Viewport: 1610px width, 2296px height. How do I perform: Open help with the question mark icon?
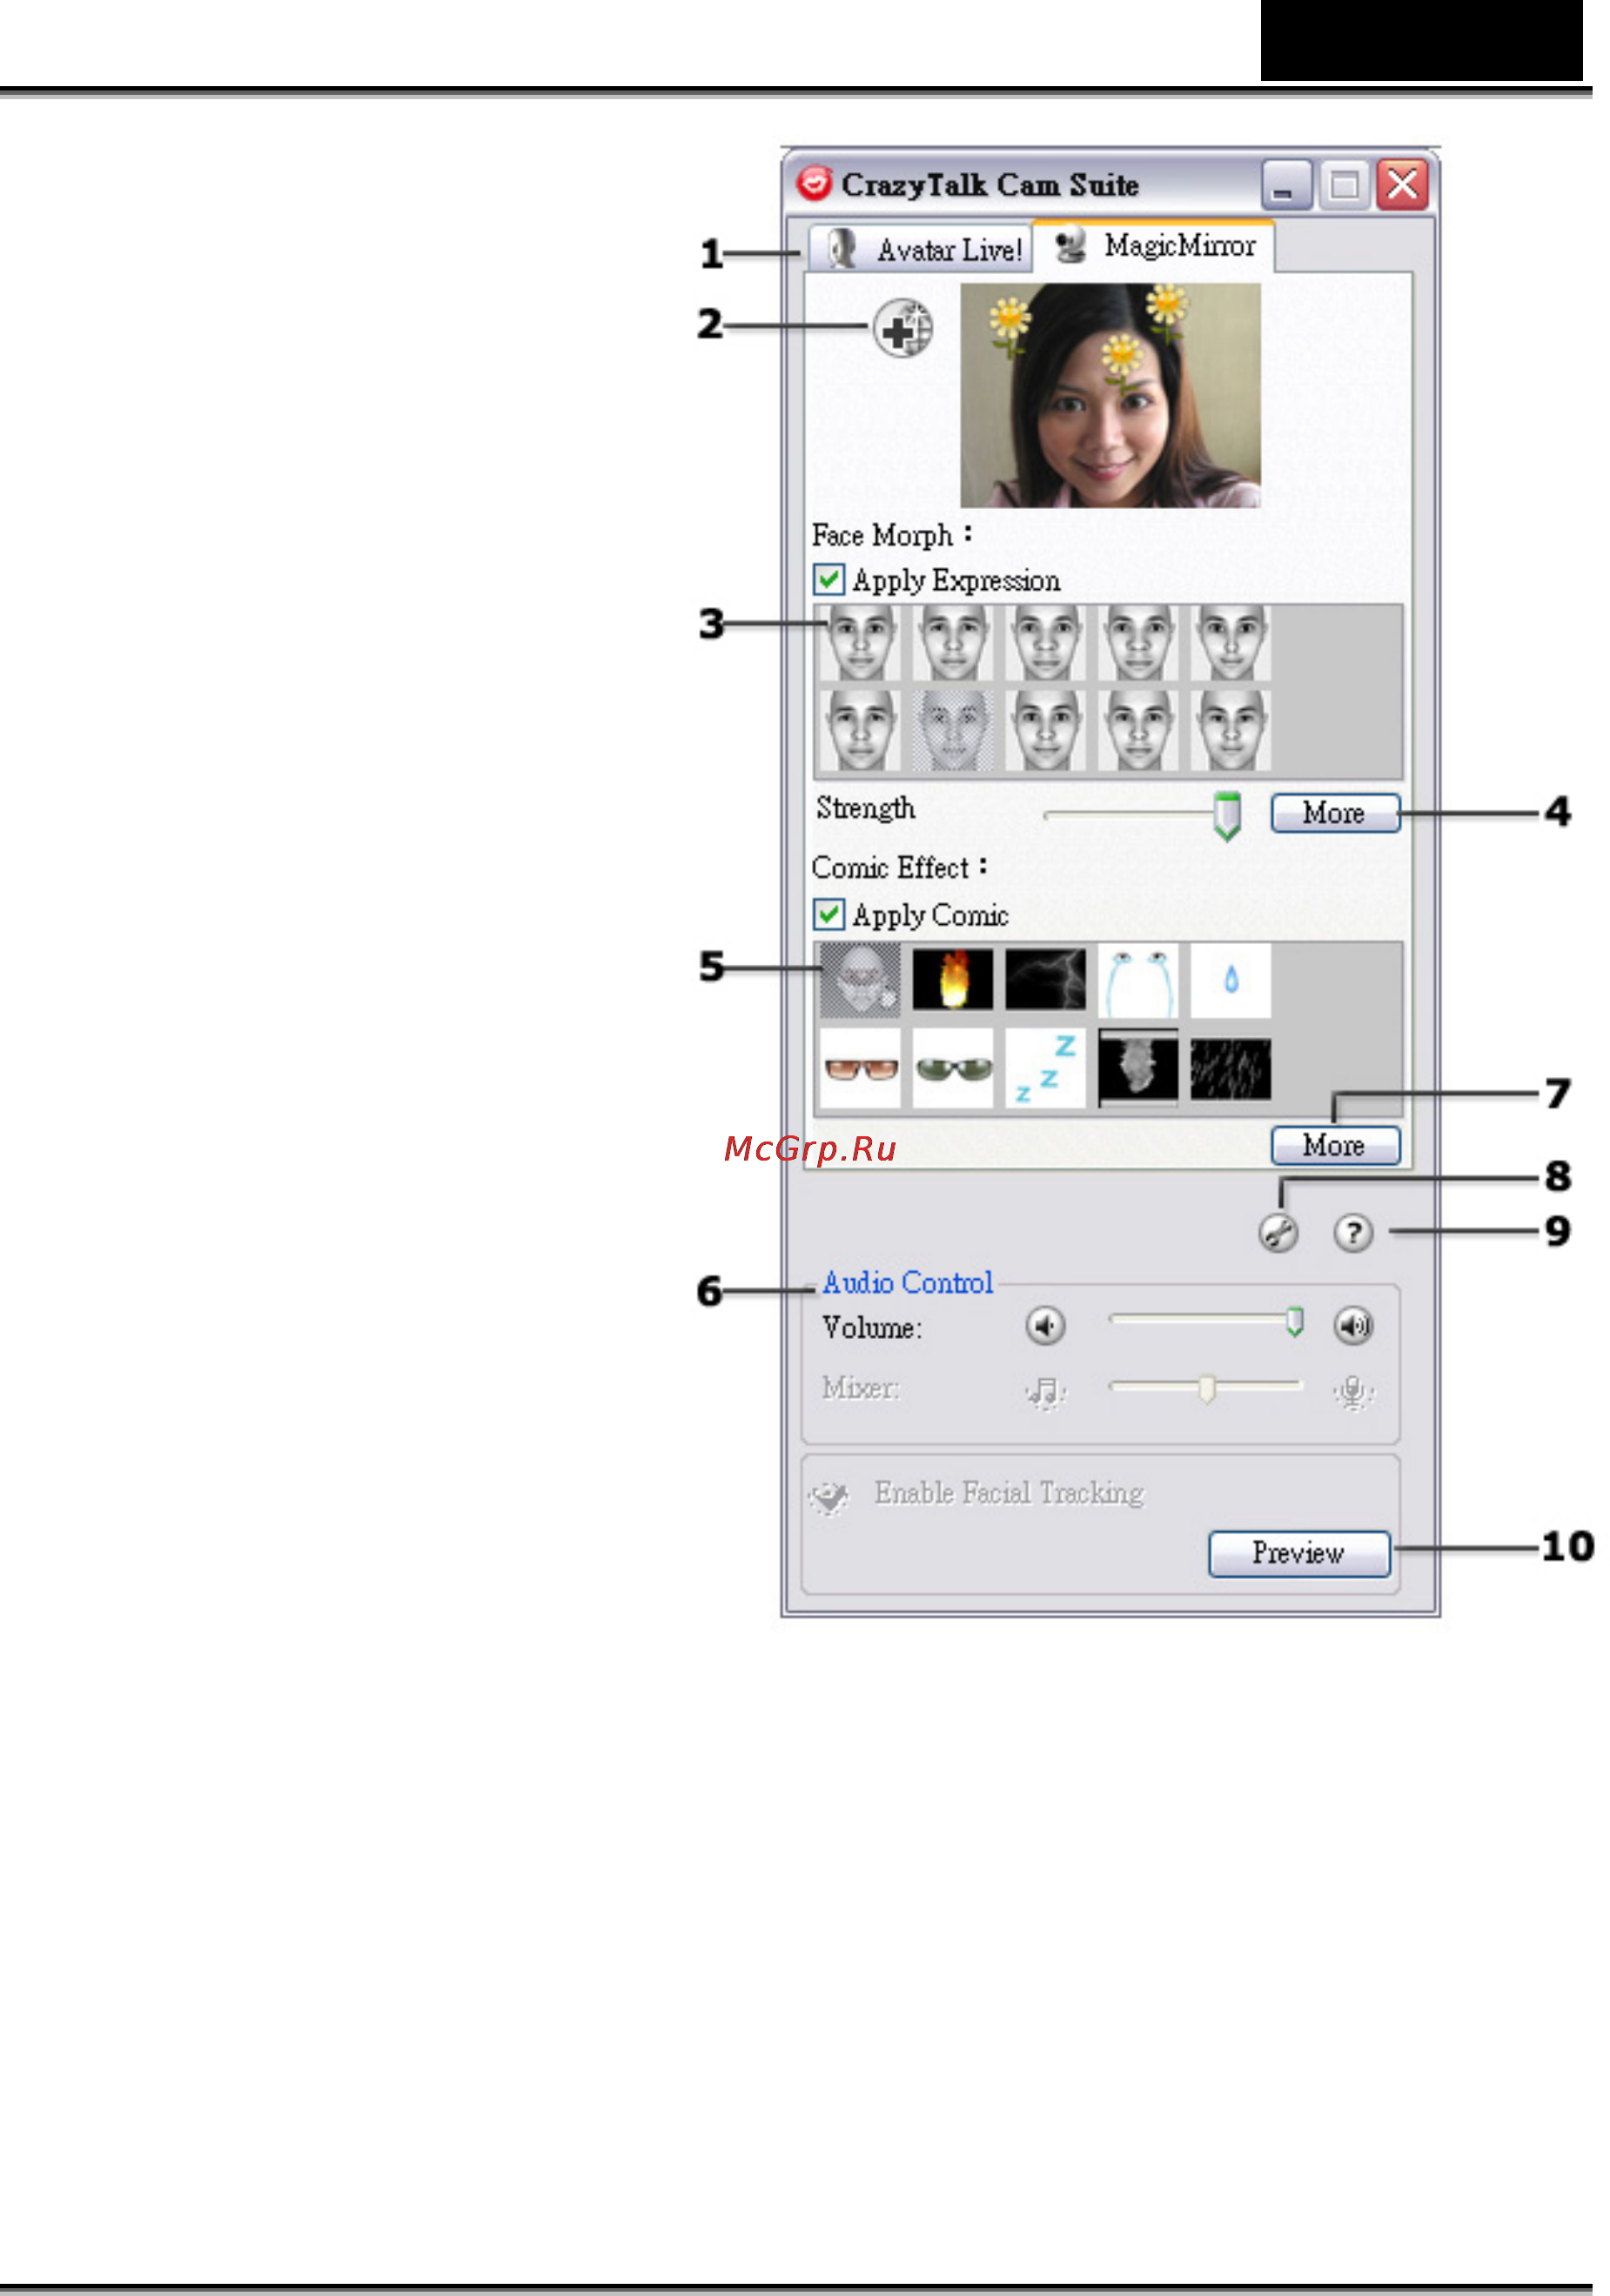pyautogui.click(x=1353, y=1232)
